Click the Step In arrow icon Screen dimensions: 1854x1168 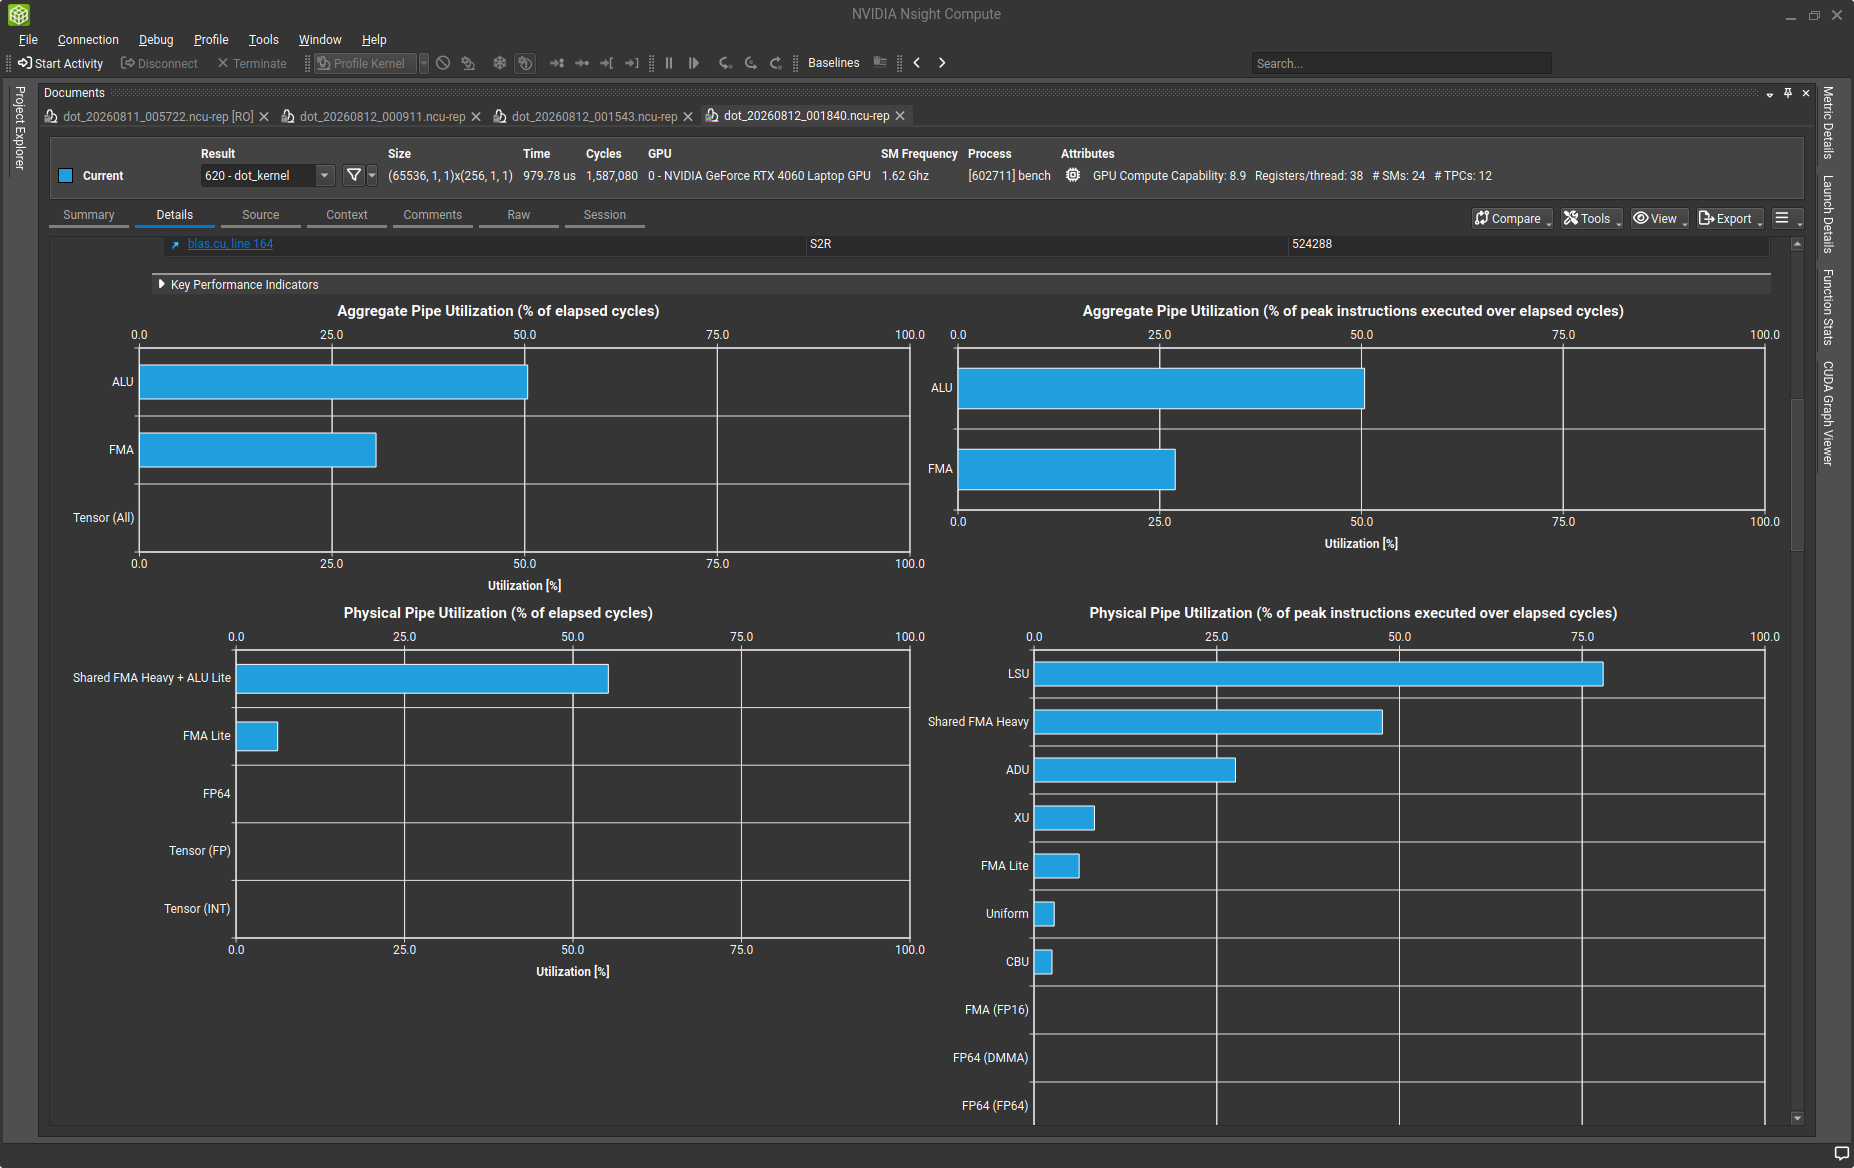[x=726, y=63]
